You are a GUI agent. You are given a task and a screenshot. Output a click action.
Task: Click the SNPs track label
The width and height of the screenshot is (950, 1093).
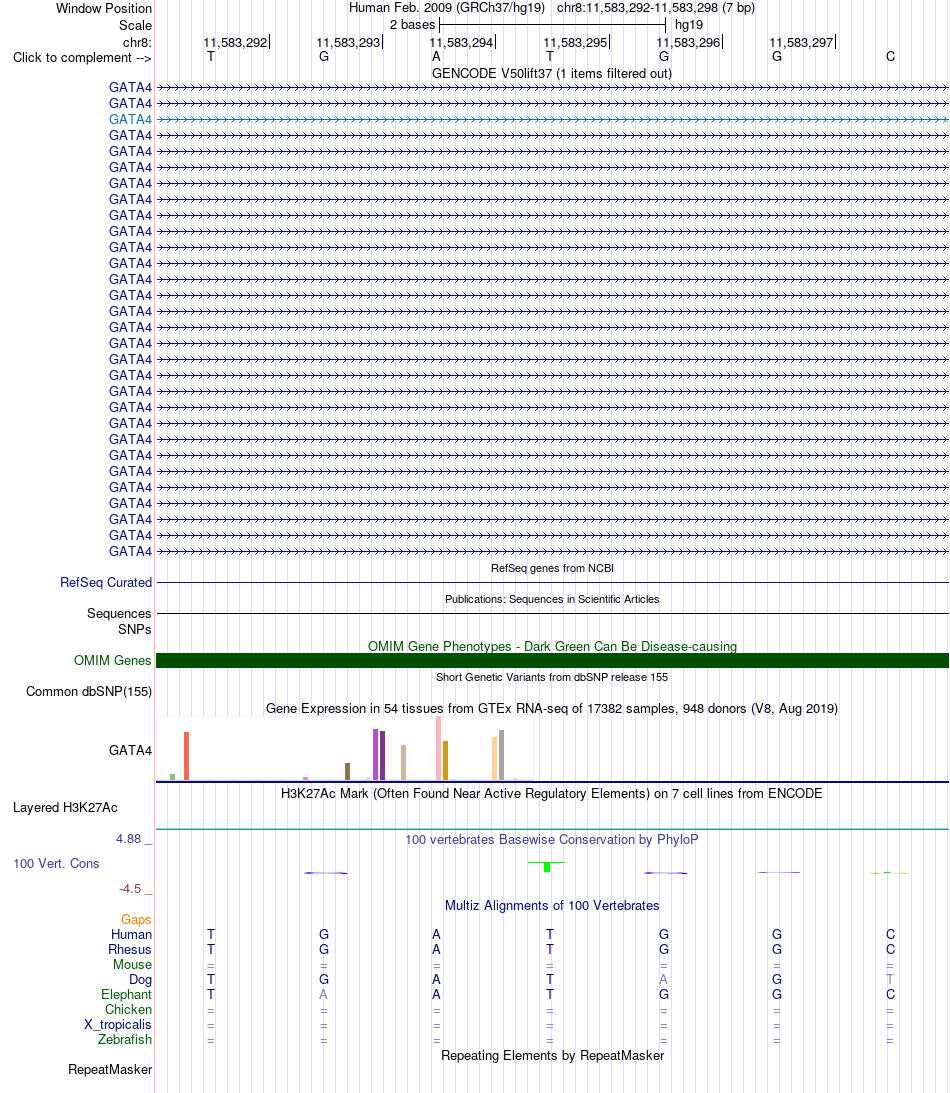click(135, 629)
